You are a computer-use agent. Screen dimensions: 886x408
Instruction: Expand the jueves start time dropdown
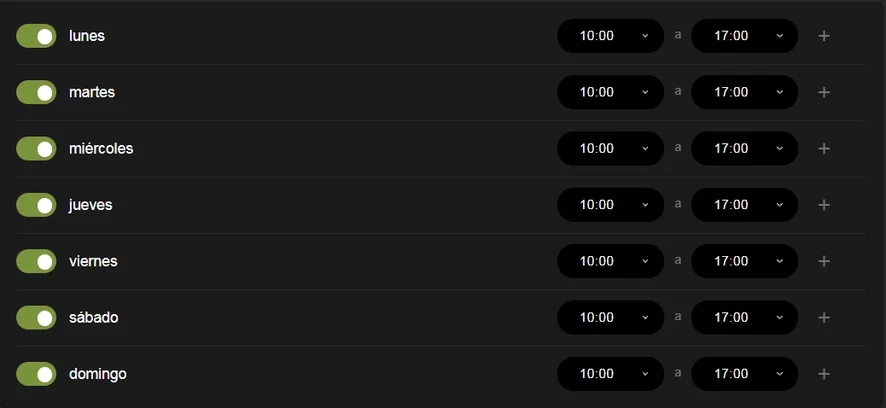point(610,205)
